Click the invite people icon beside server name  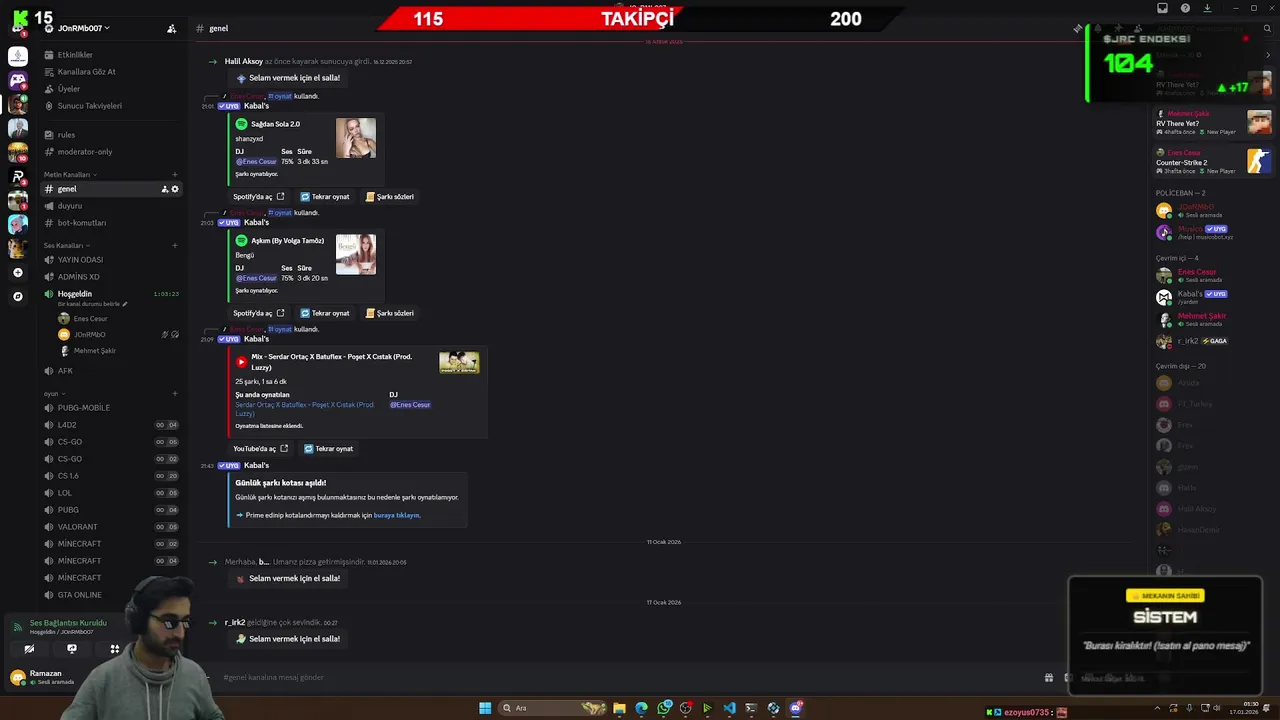(171, 28)
